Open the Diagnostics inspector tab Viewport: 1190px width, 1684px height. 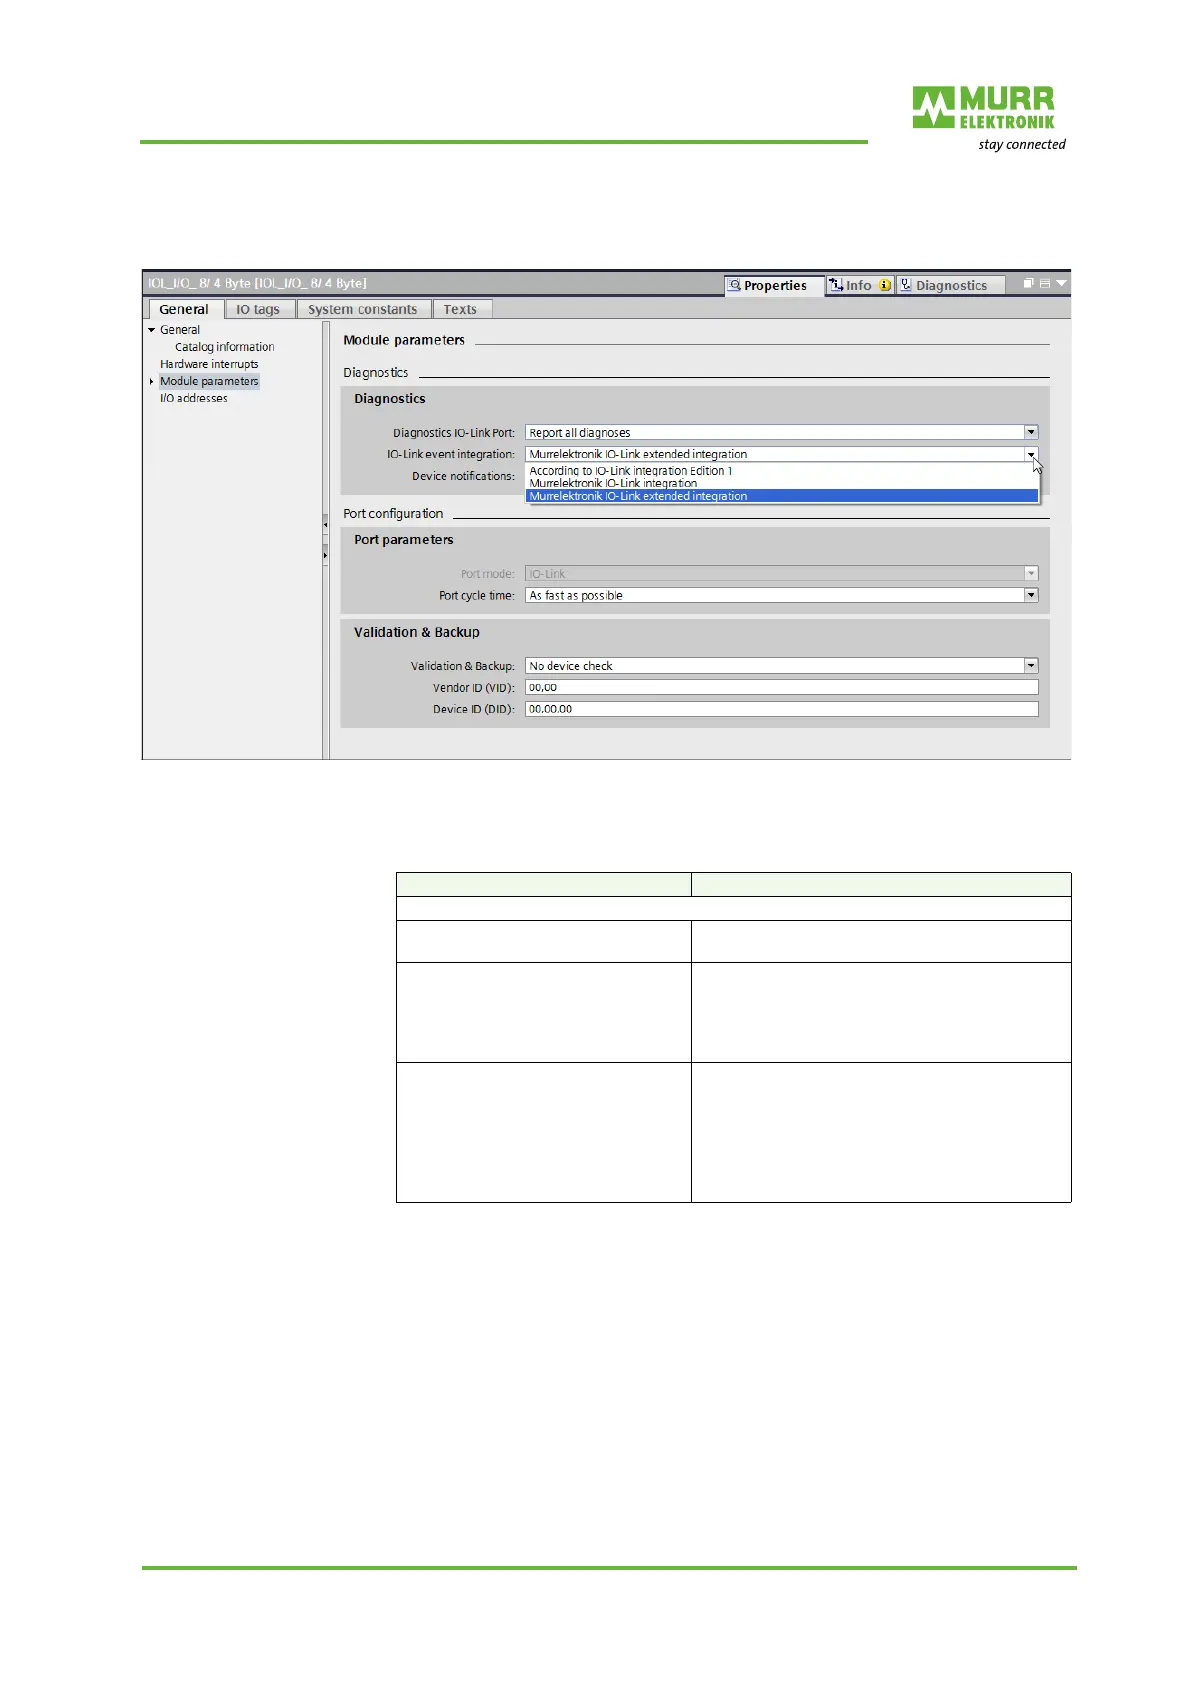(x=950, y=286)
